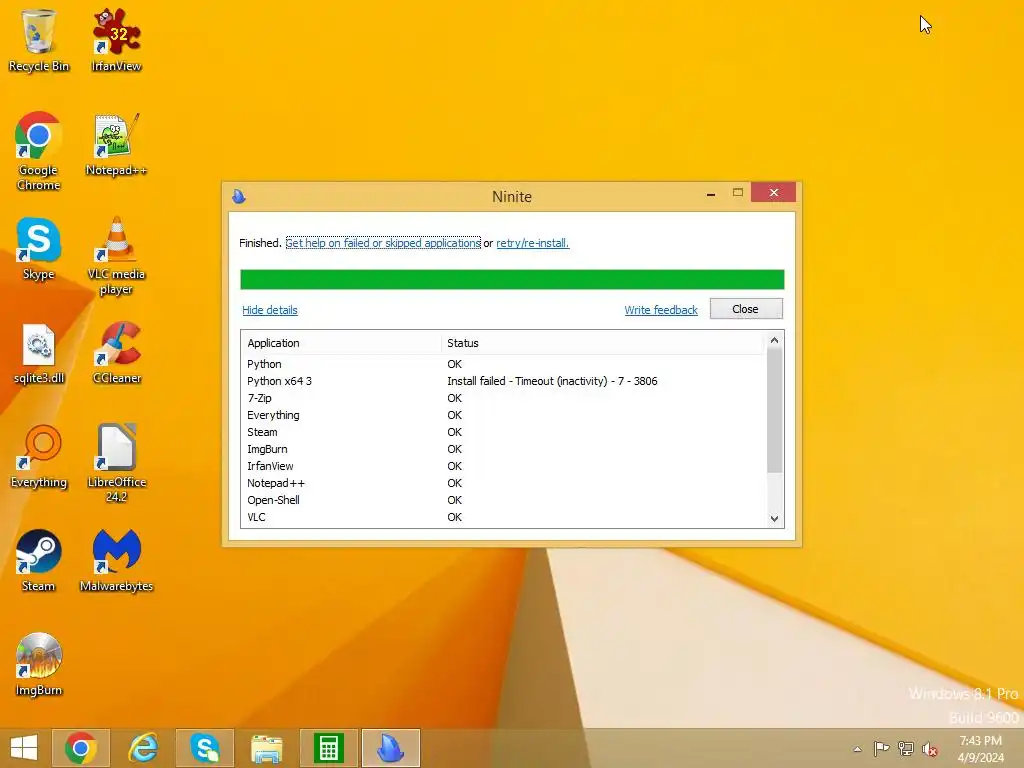The image size is (1024, 768).
Task: Open the Recycle Bin desktop icon
Action: coord(39,40)
